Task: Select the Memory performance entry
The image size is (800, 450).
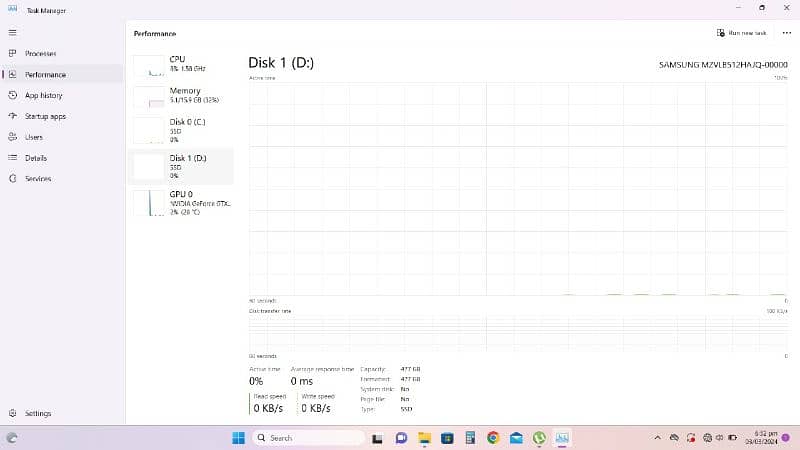Action: pos(181,95)
